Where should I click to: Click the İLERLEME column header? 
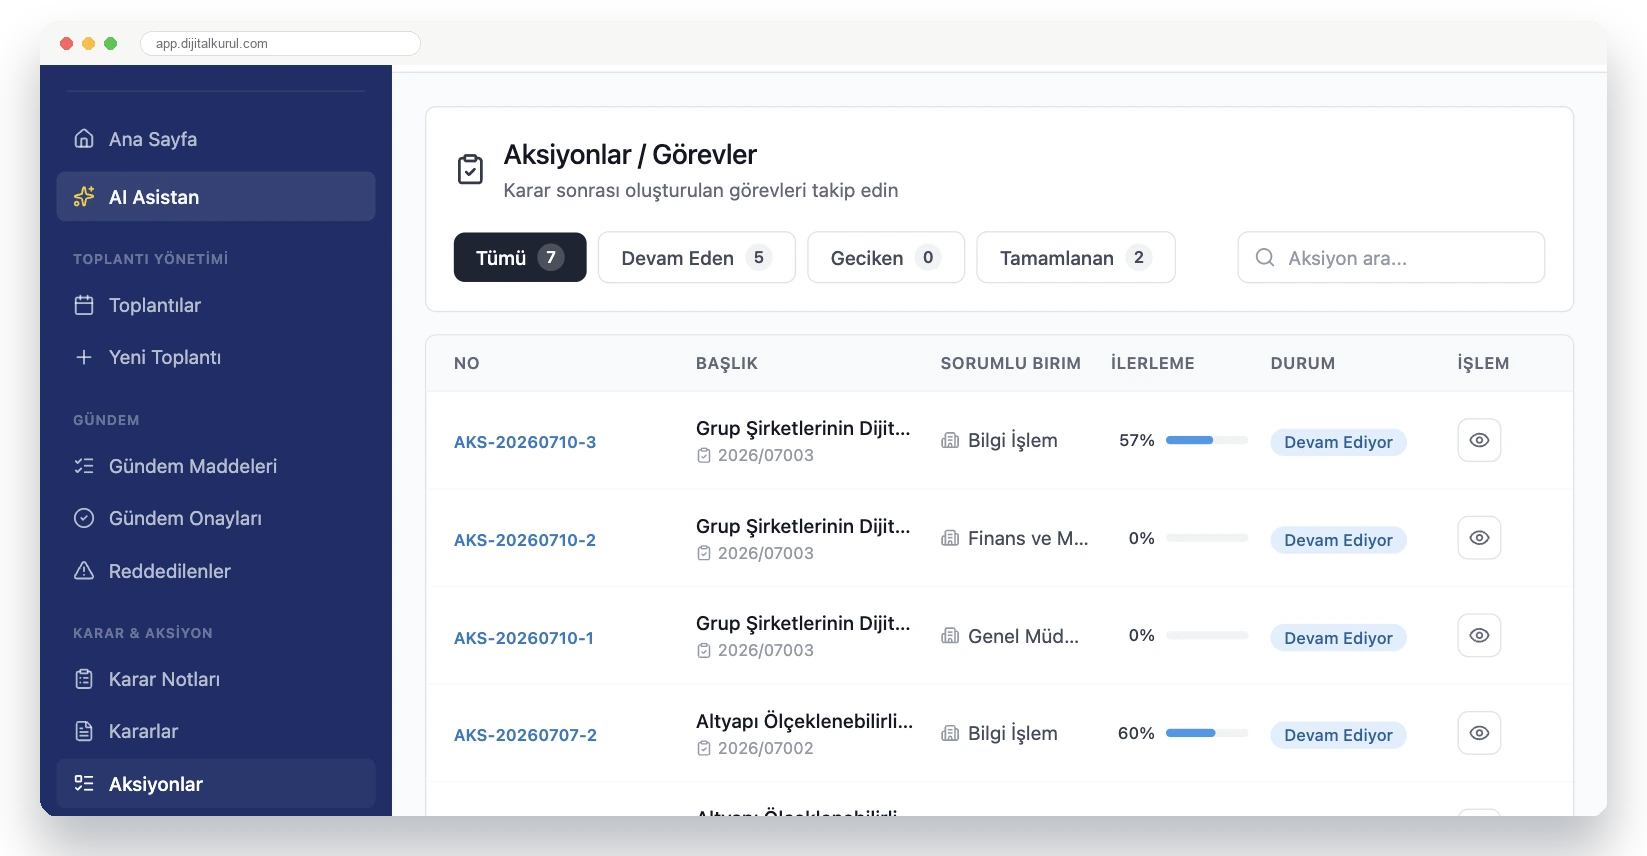[x=1152, y=363]
